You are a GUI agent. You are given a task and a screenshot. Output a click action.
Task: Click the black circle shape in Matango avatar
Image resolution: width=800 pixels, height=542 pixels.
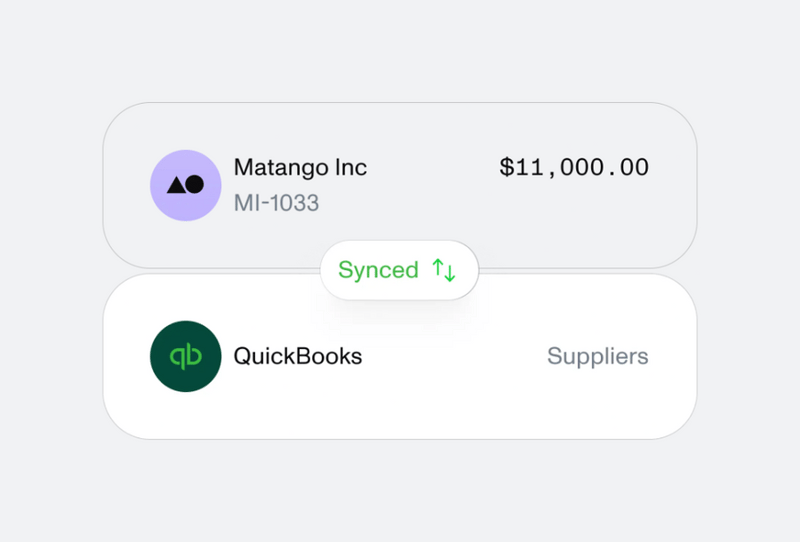tap(195, 184)
